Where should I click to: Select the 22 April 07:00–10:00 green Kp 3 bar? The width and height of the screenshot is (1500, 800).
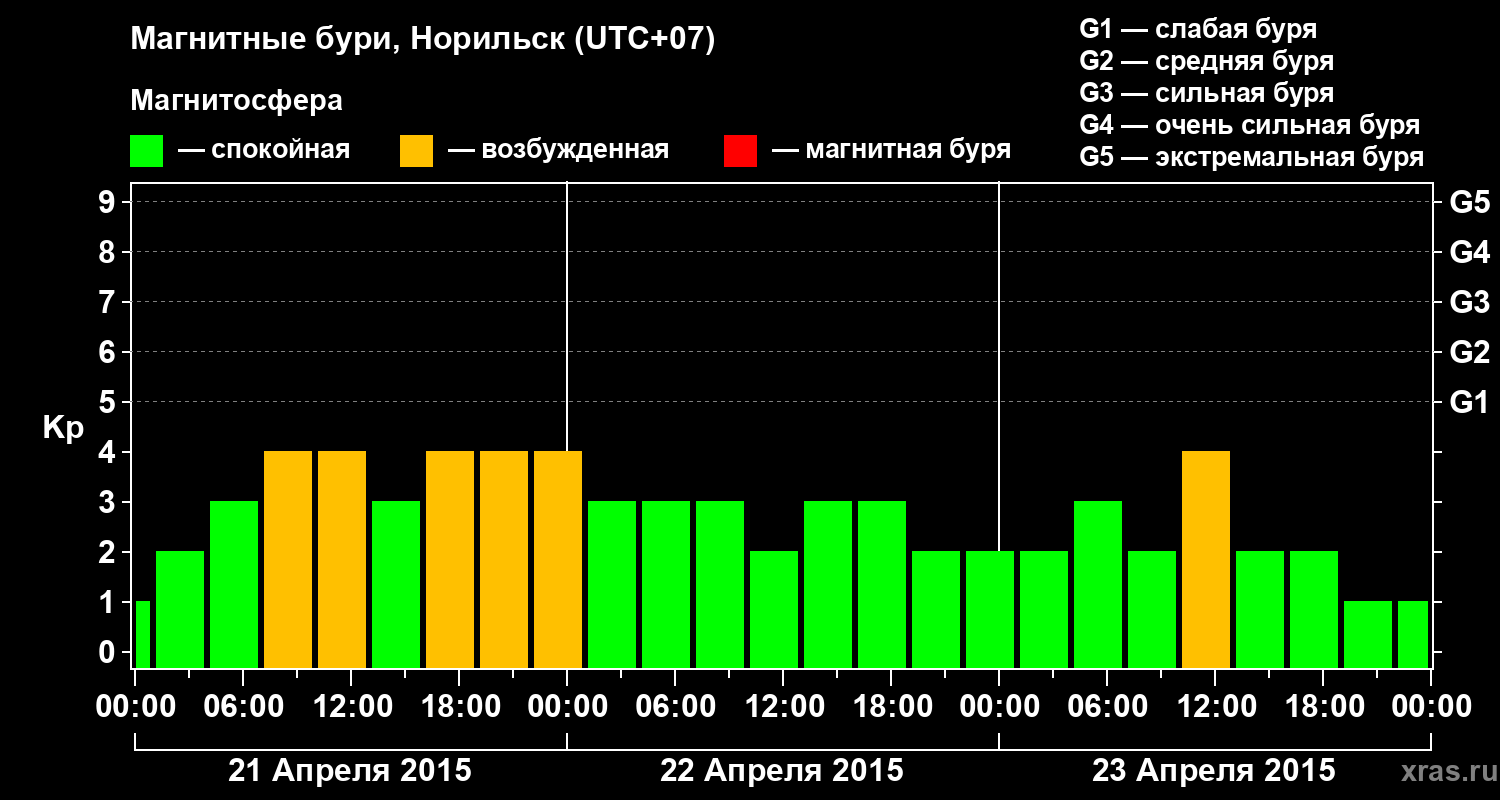point(720,584)
